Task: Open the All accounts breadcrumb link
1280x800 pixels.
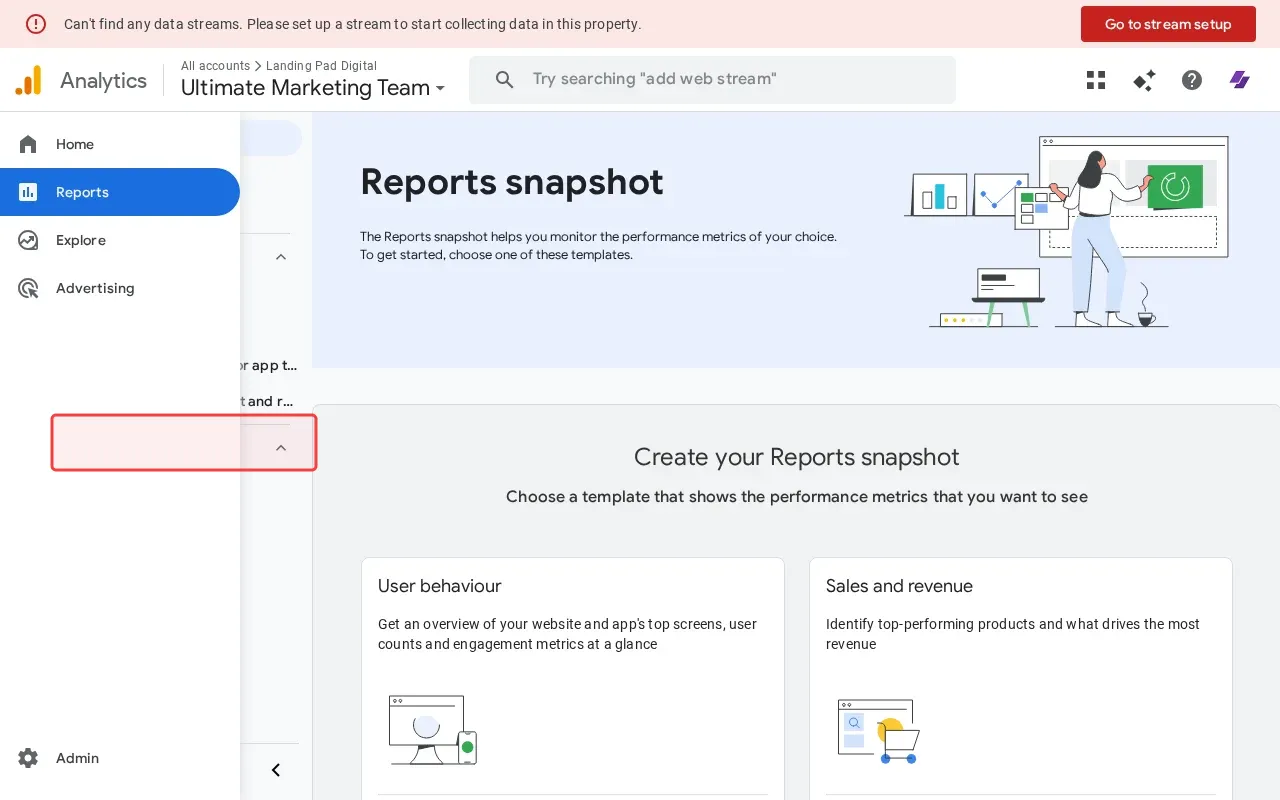Action: coord(215,65)
